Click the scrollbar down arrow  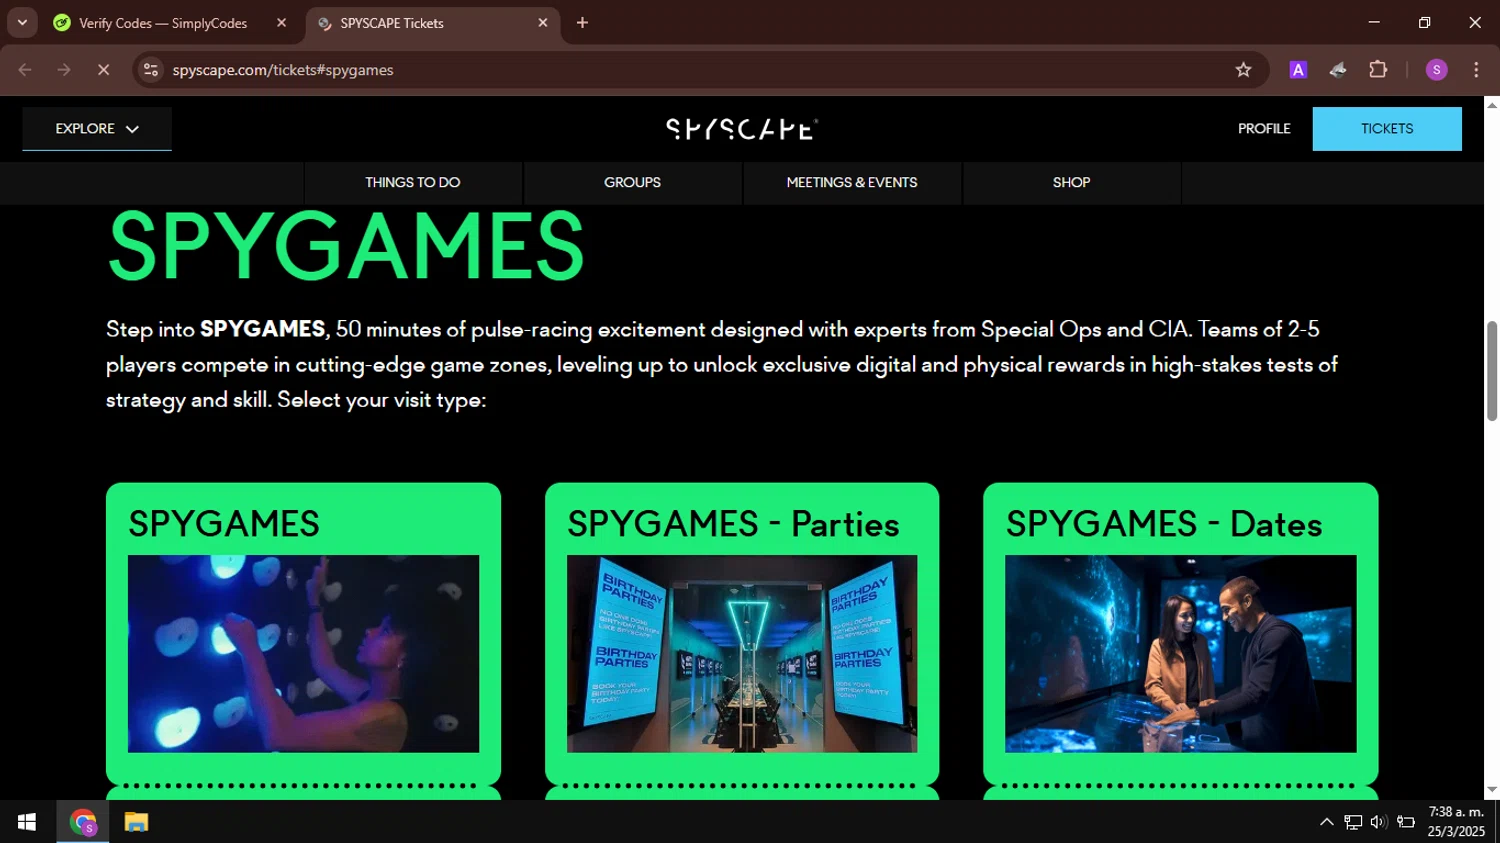click(1492, 790)
